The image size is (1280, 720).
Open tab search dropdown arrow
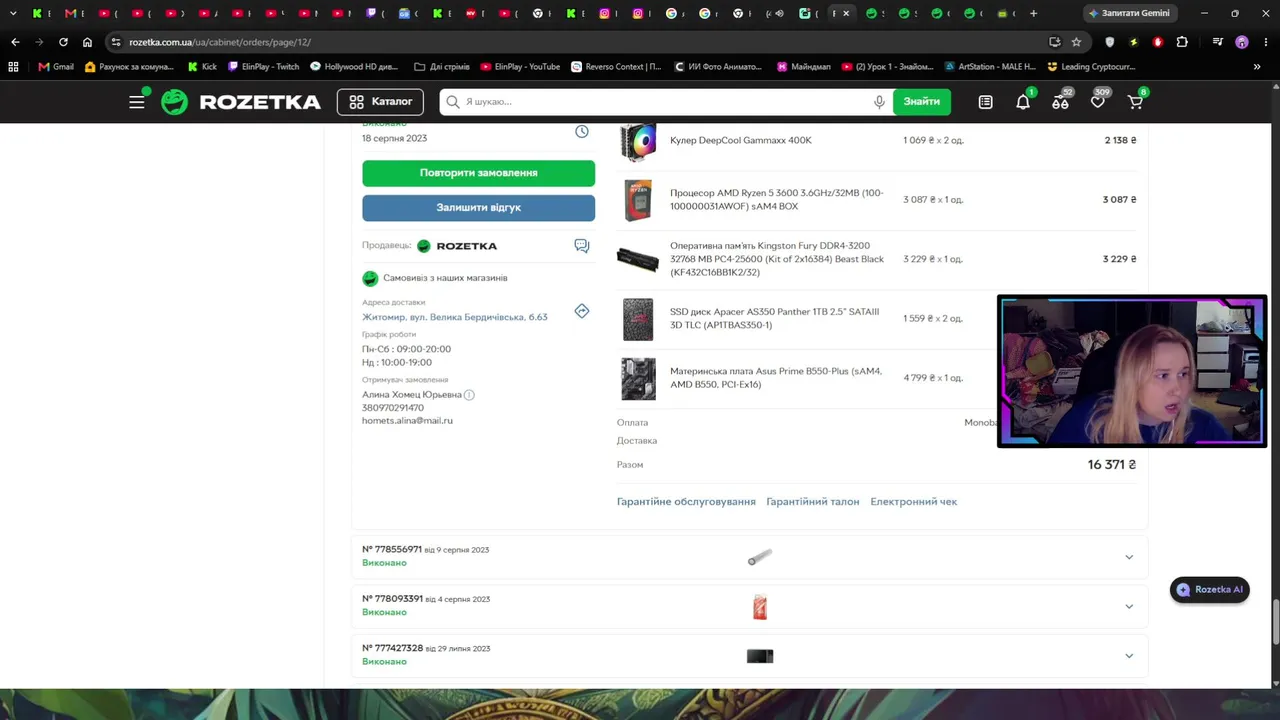tap(13, 13)
